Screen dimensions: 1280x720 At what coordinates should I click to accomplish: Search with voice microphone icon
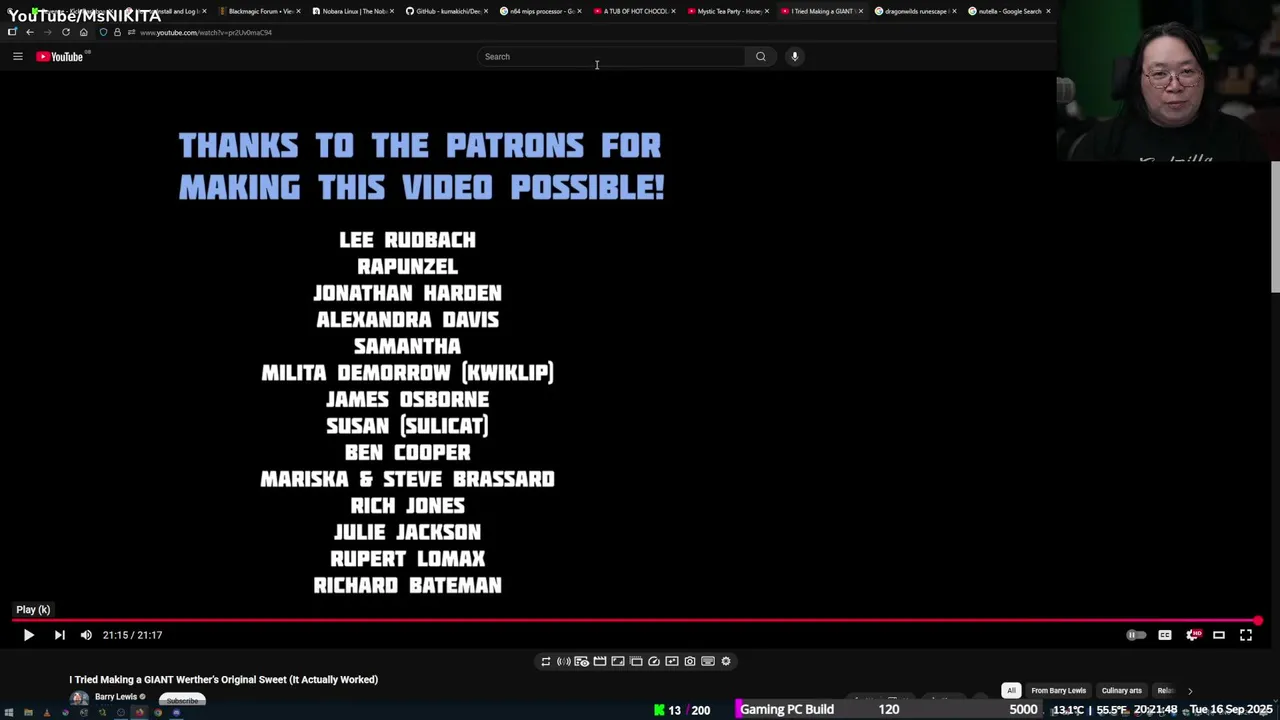(795, 56)
